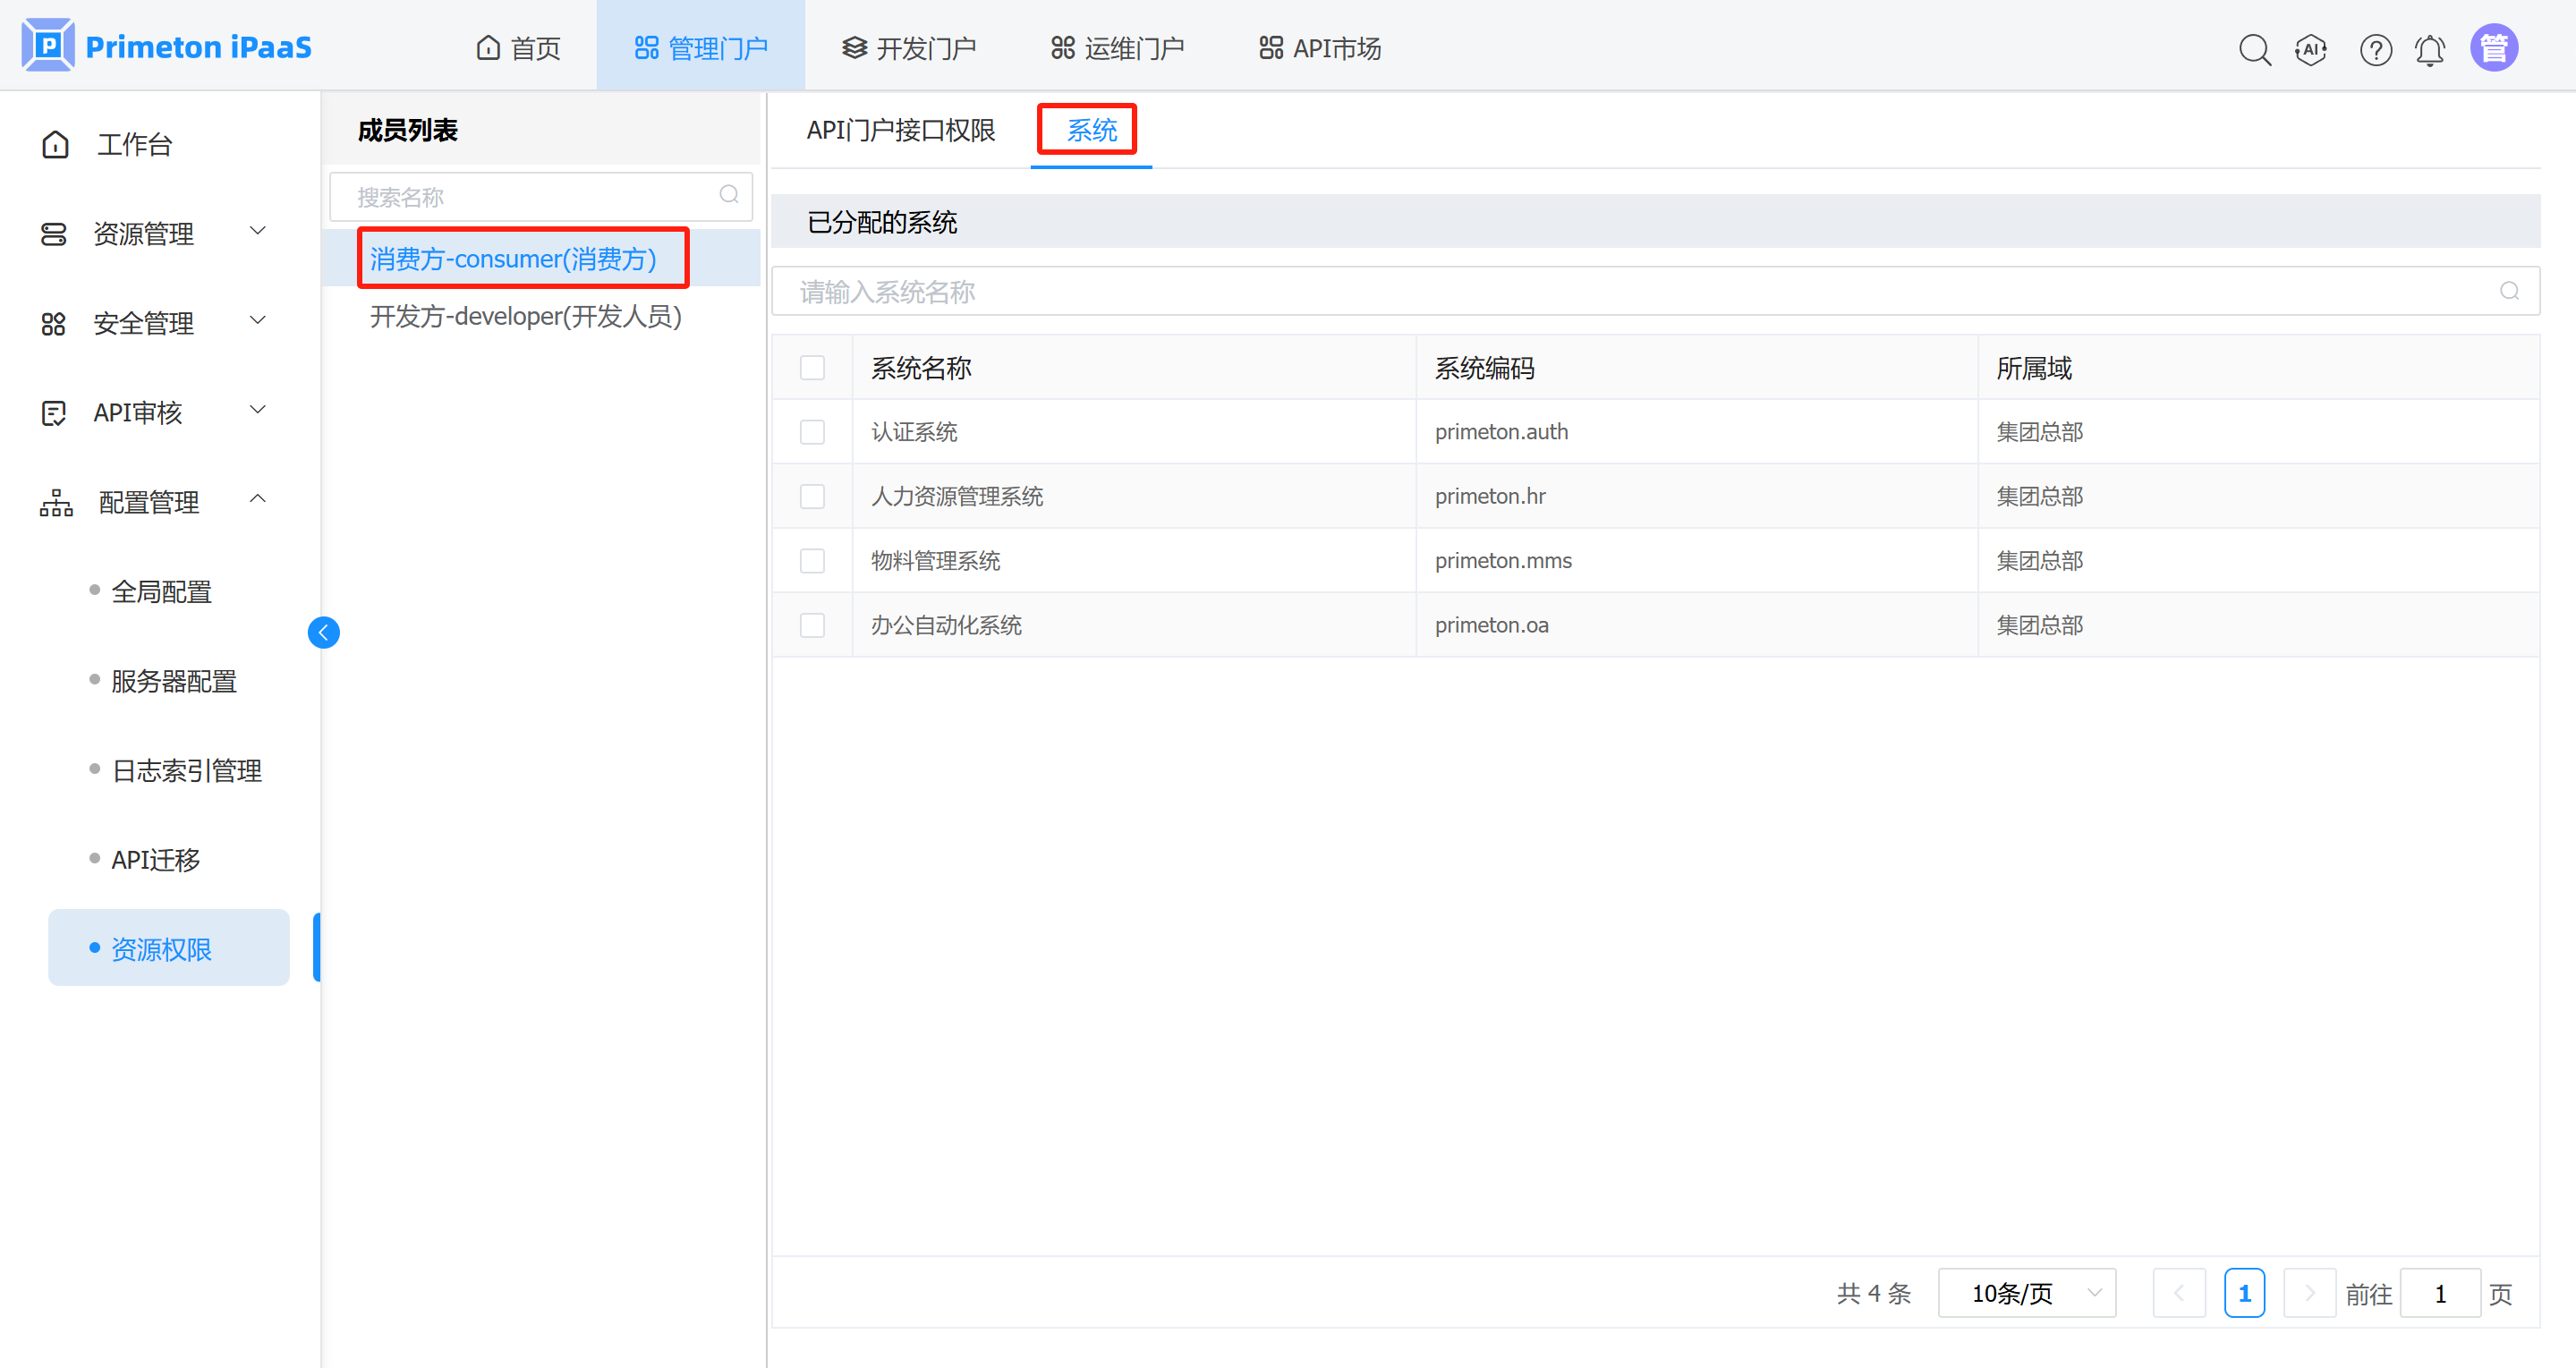Click the notification bell icon

[x=2430, y=49]
